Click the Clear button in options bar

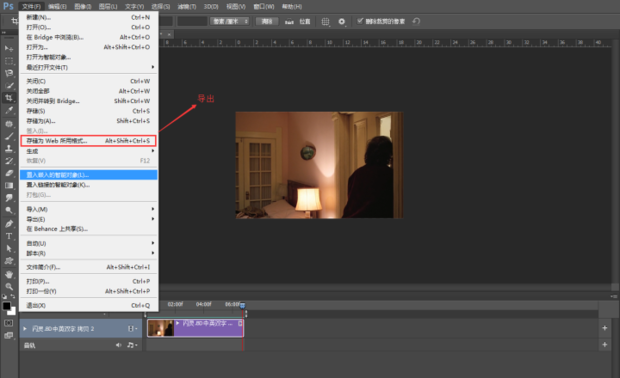point(267,21)
